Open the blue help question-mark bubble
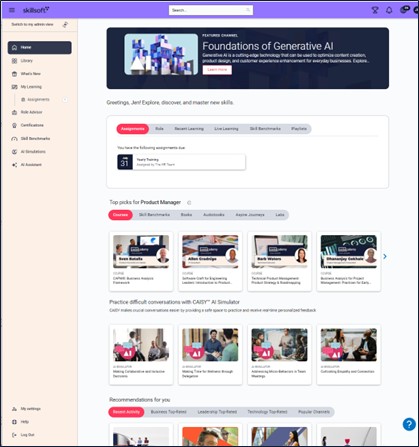 [x=409, y=424]
